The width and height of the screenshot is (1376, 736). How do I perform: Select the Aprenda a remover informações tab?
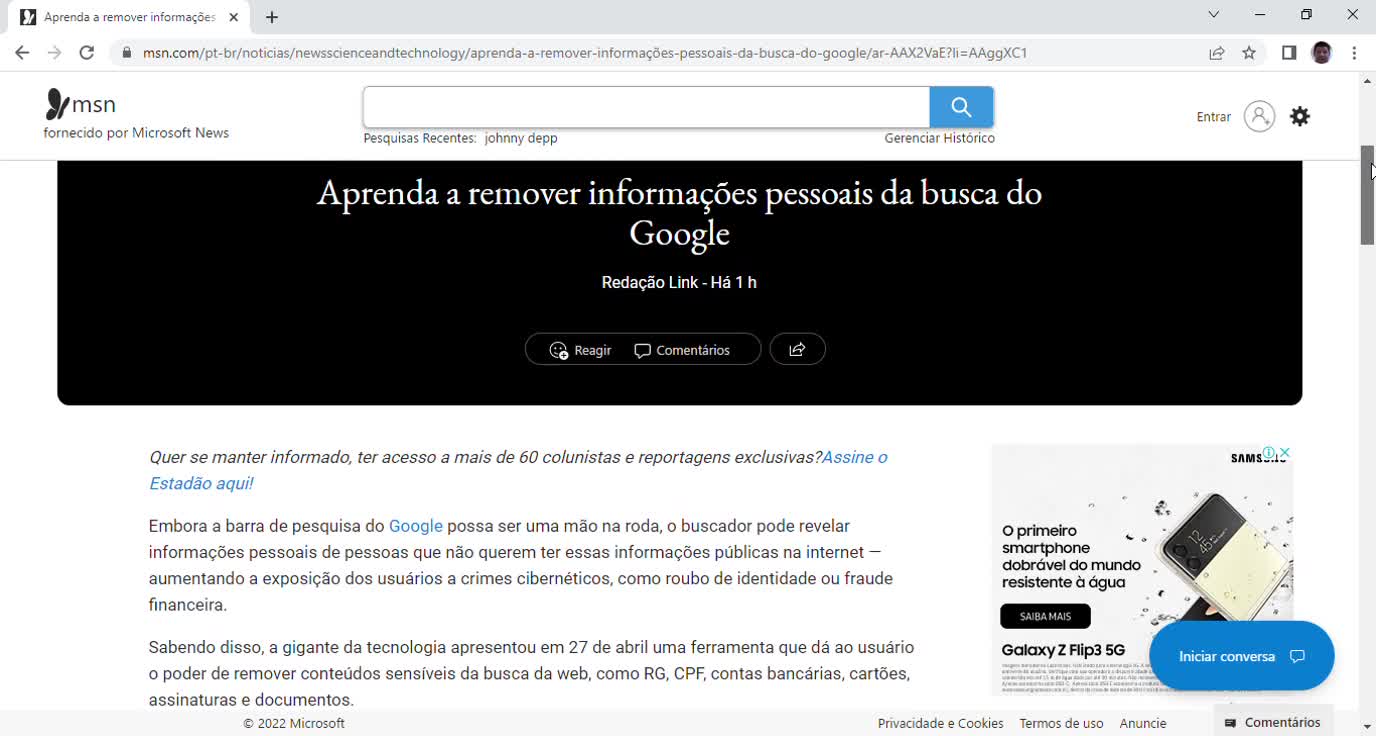(130, 17)
